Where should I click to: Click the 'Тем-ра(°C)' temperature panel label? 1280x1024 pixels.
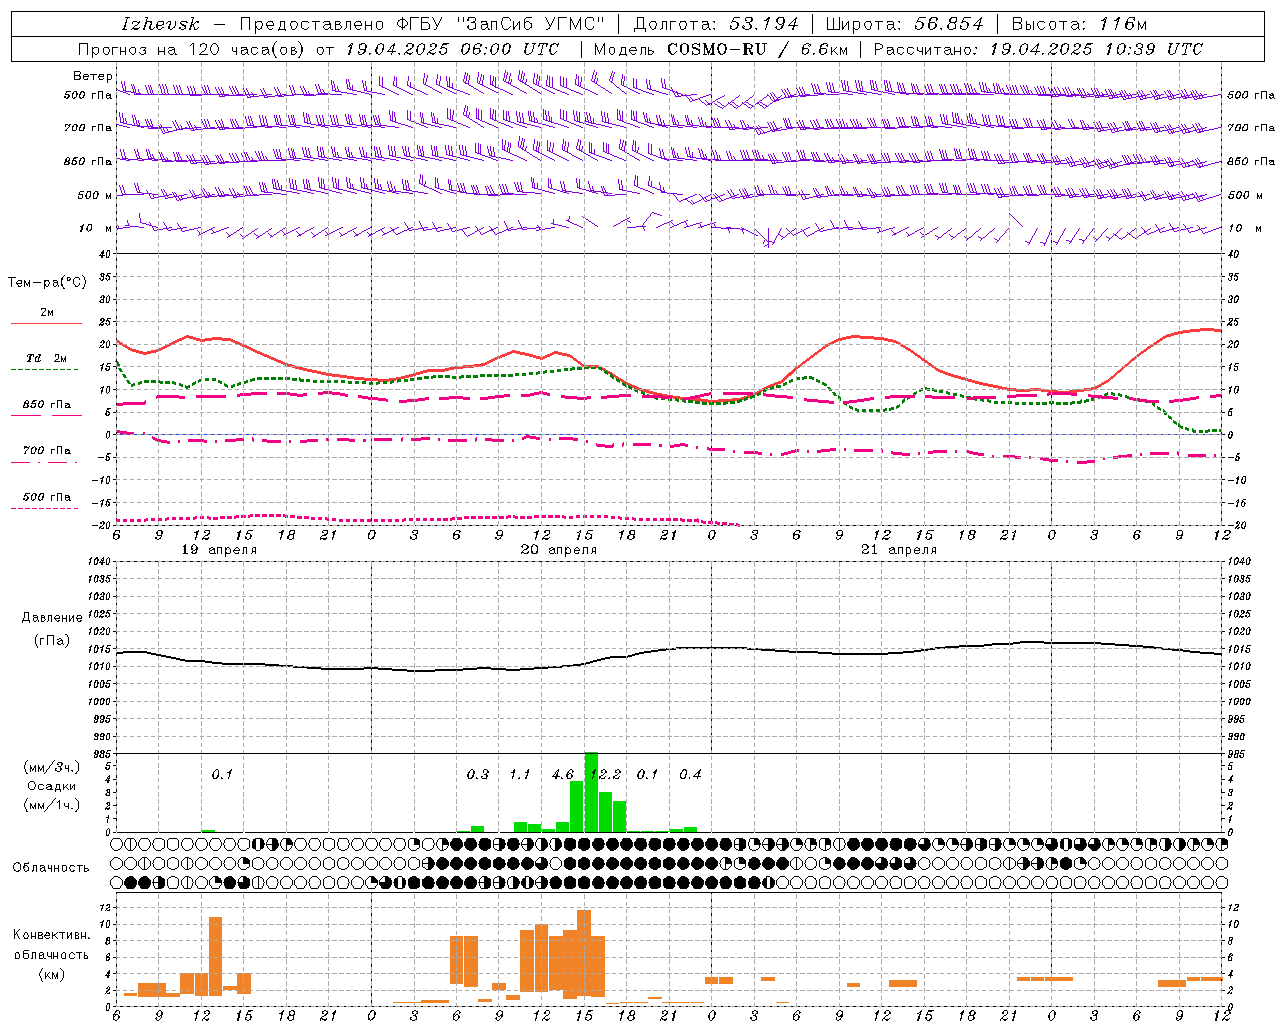pos(47,283)
